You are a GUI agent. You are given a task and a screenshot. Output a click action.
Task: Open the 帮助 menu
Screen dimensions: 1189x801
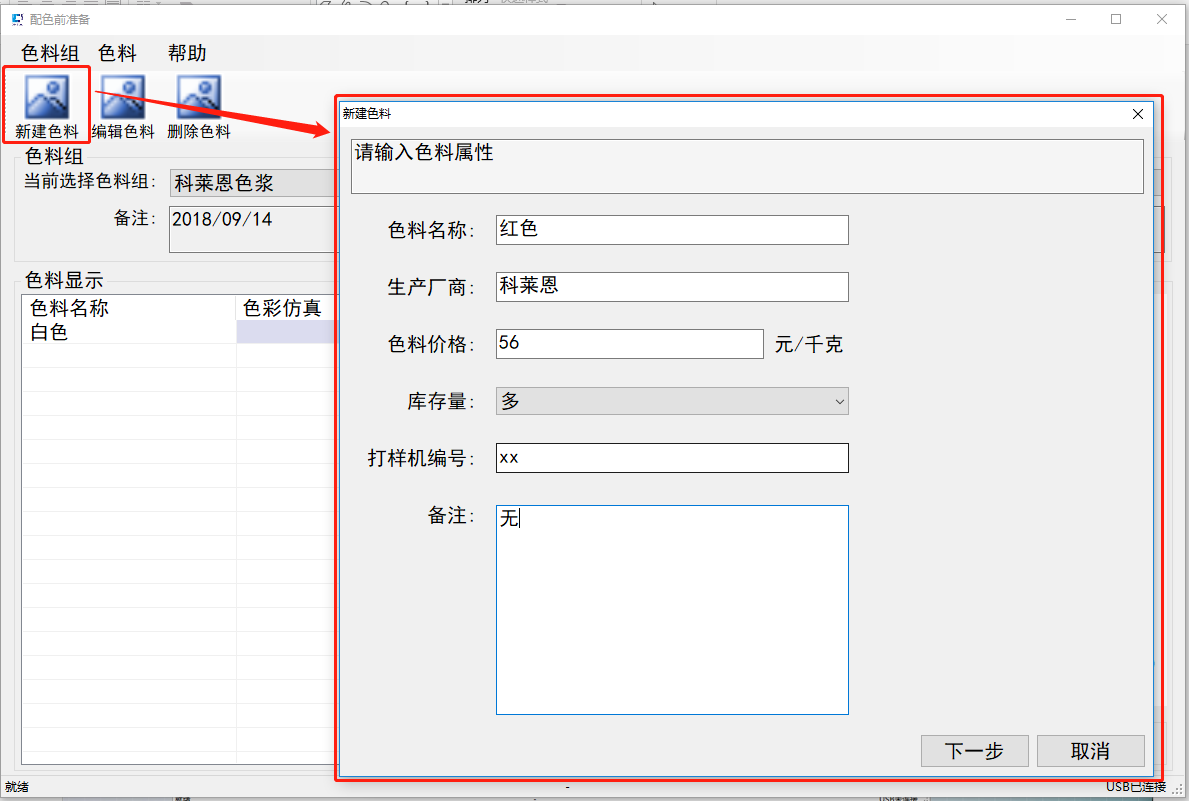(187, 53)
